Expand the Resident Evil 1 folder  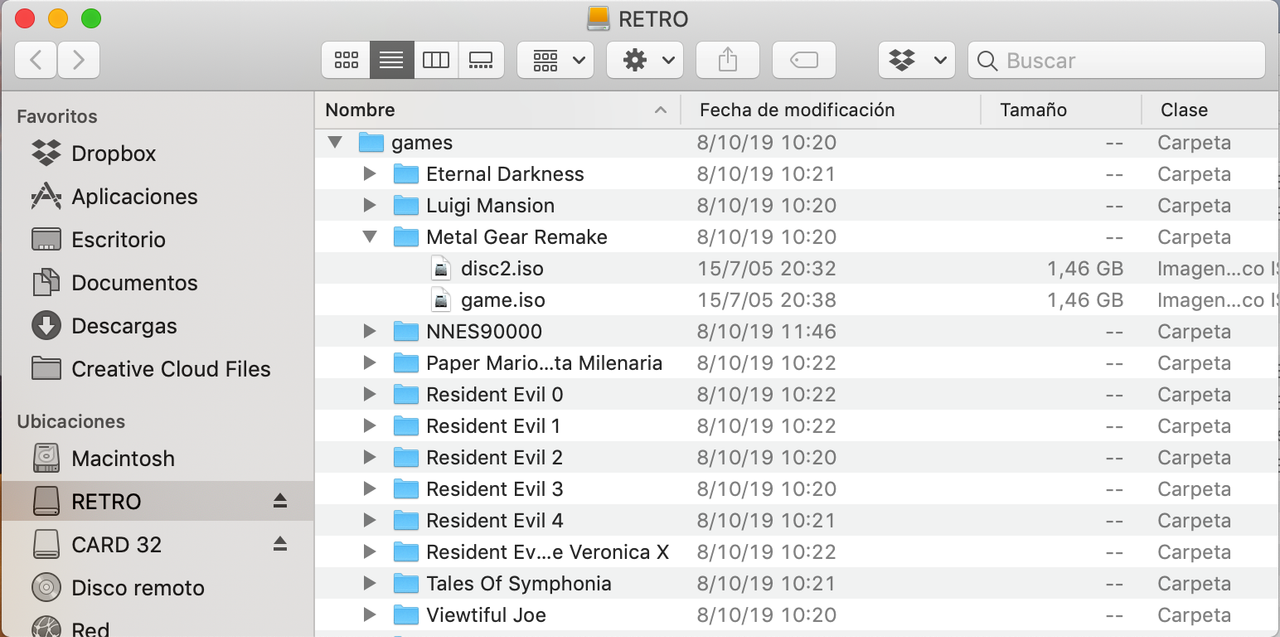pos(370,426)
